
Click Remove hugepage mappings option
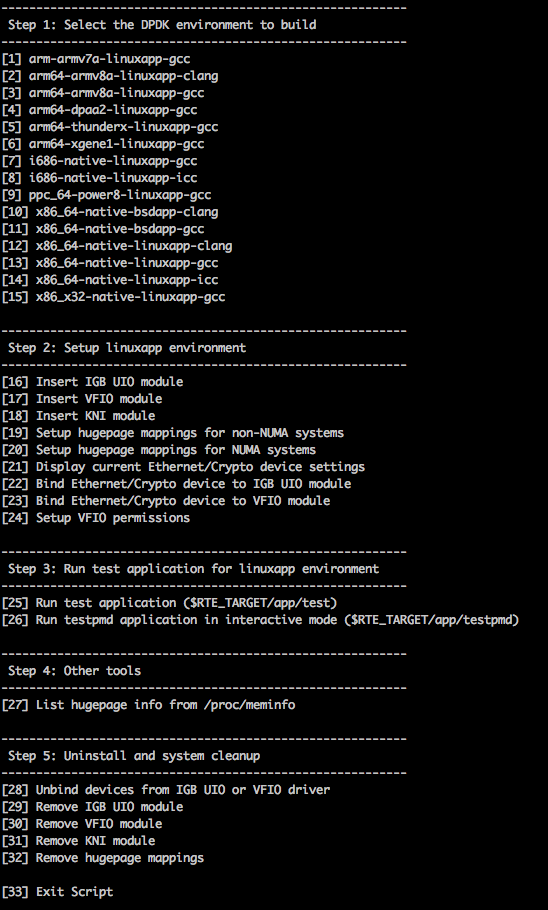(103, 858)
